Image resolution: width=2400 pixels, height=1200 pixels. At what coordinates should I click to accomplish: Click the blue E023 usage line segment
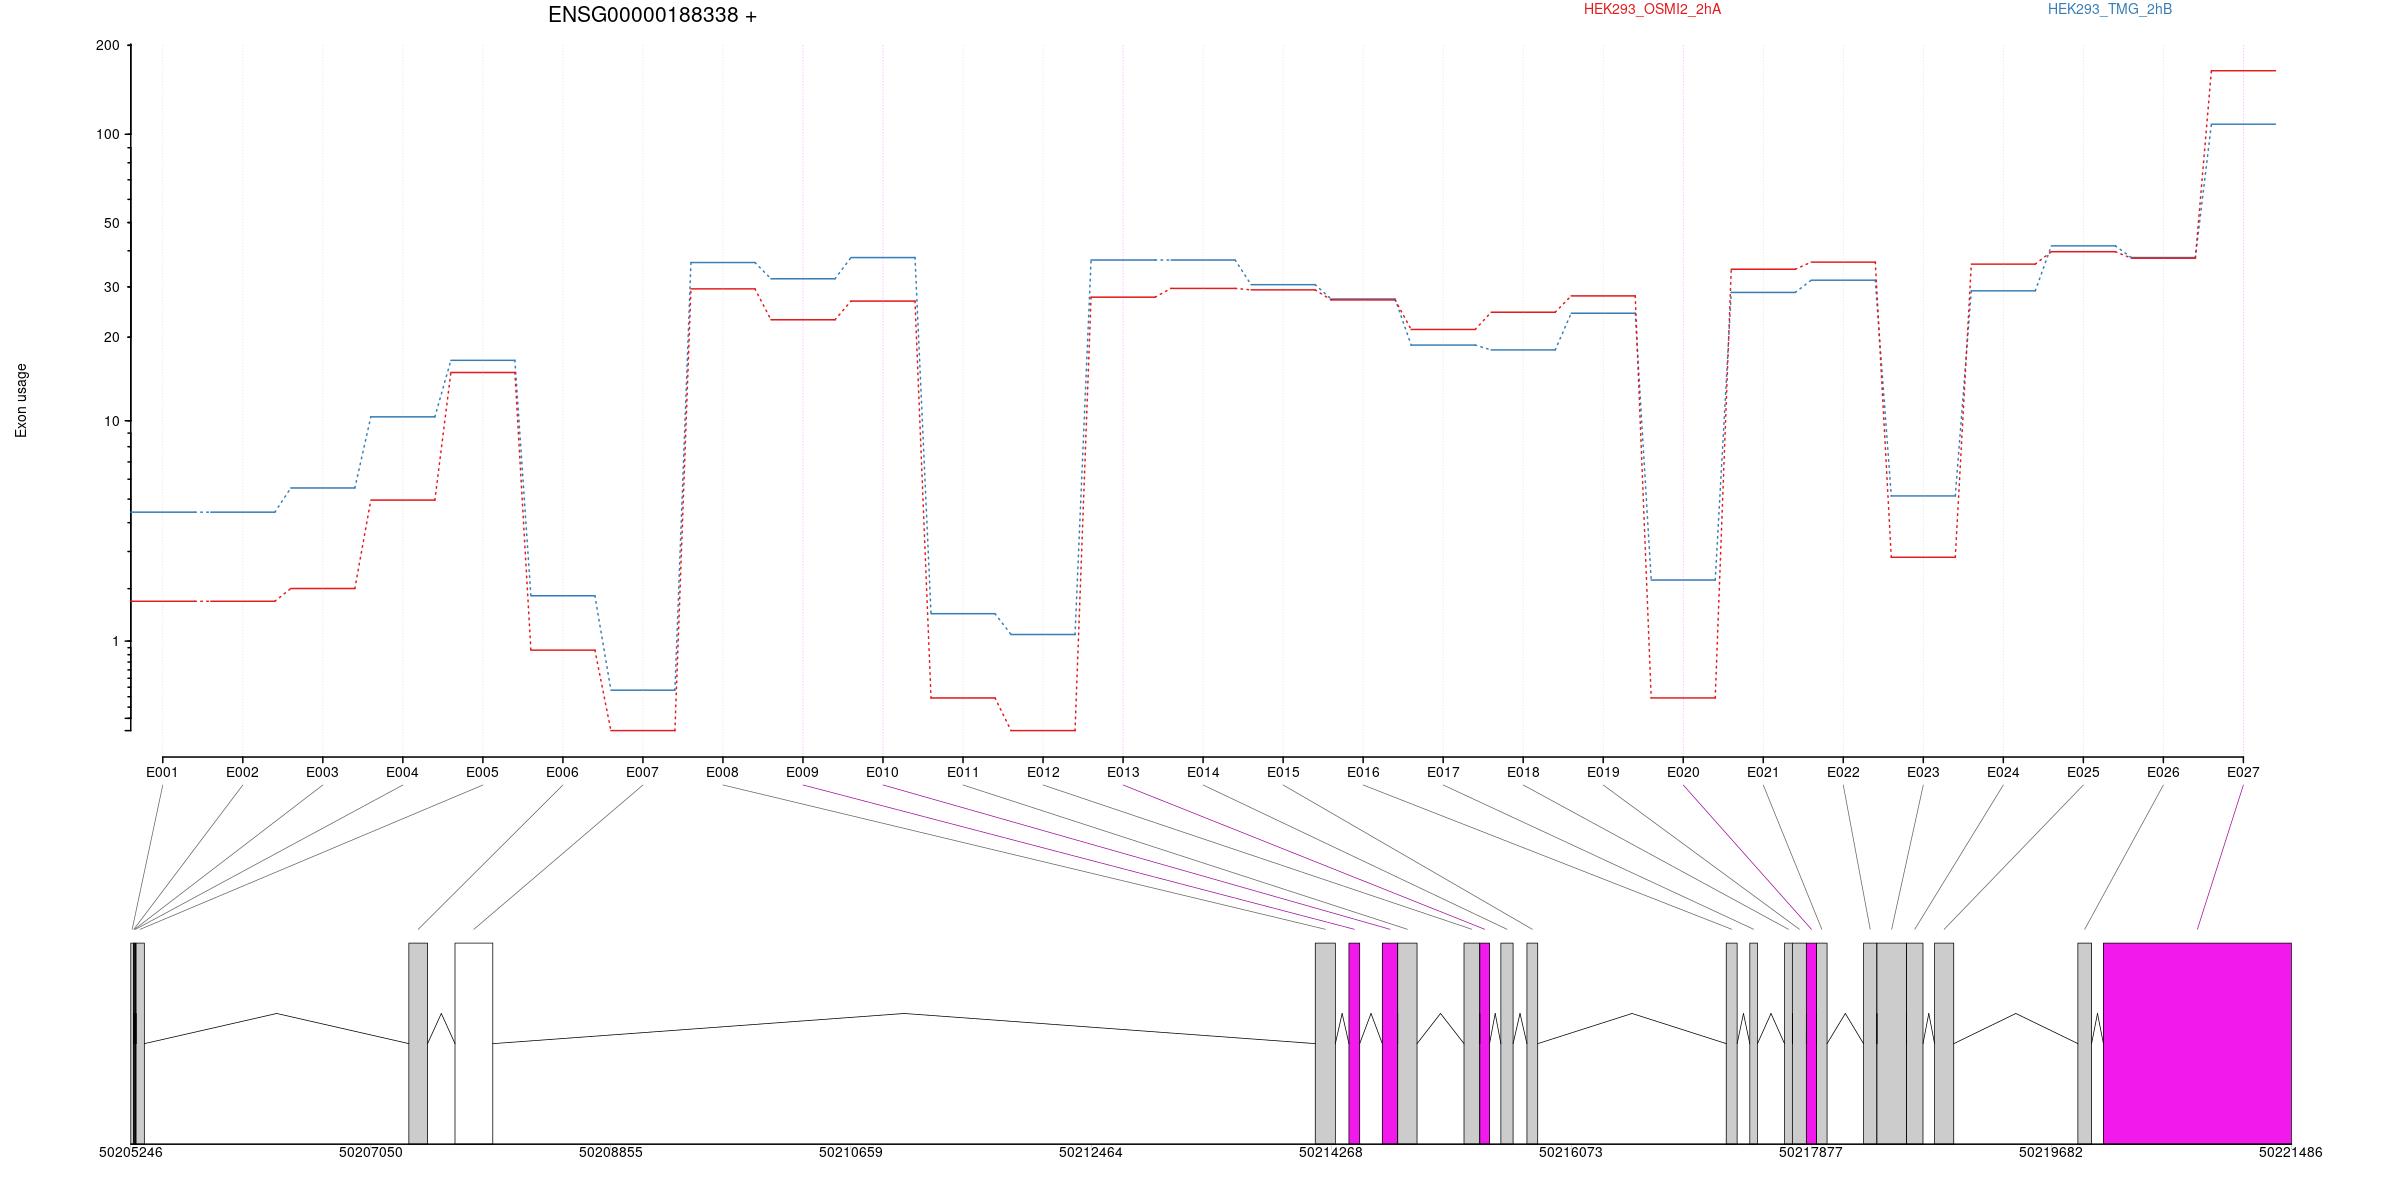coord(1923,496)
